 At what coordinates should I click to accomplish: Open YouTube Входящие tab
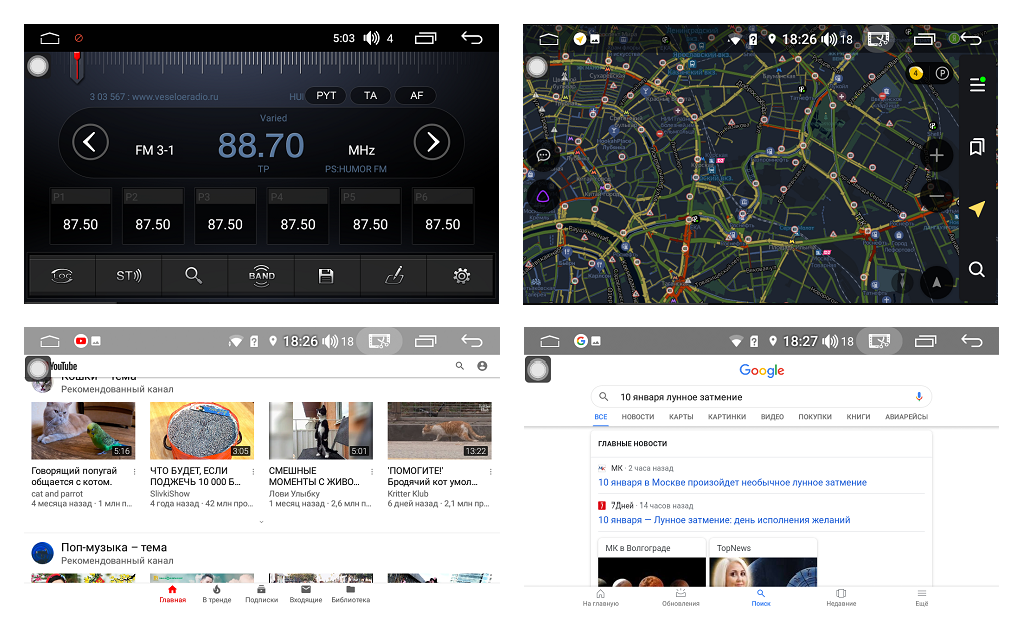[x=306, y=594]
